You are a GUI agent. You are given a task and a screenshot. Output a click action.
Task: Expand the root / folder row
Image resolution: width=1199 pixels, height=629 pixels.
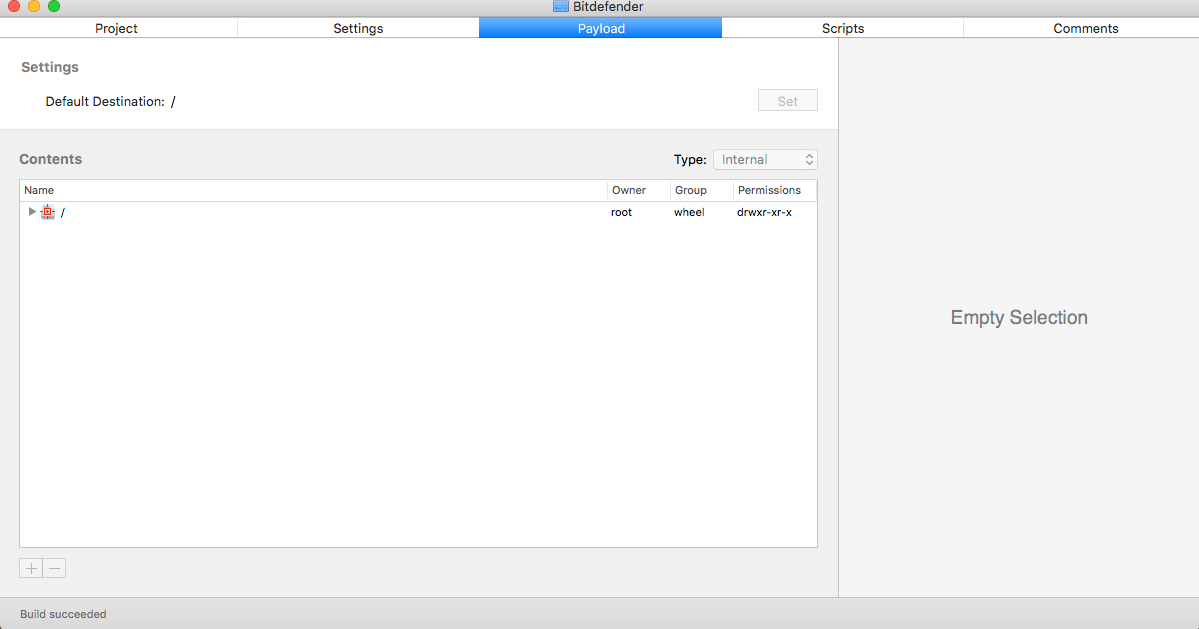(x=31, y=212)
